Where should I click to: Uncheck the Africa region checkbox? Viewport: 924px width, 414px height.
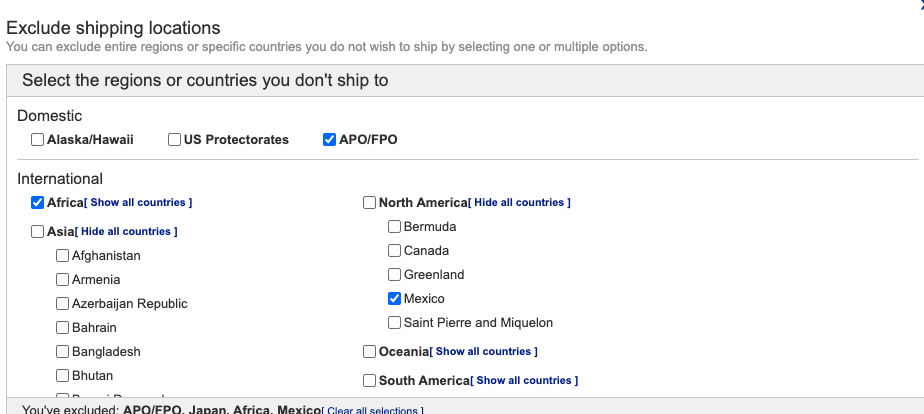coord(37,203)
